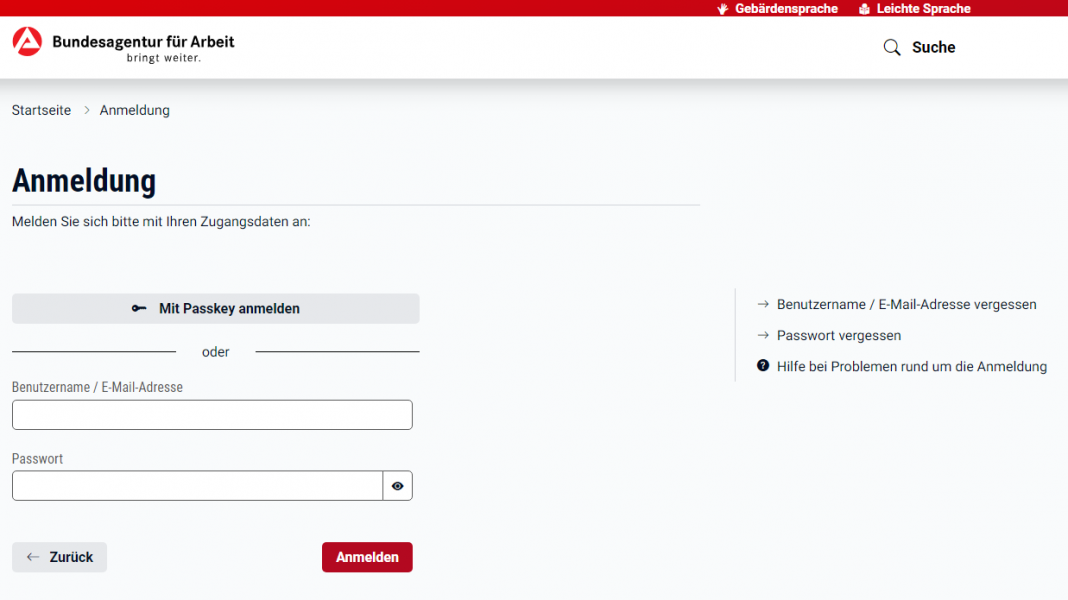Open Benutzername / E-Mail-Adresse vergessen link
1068x600 pixels.
(x=906, y=304)
